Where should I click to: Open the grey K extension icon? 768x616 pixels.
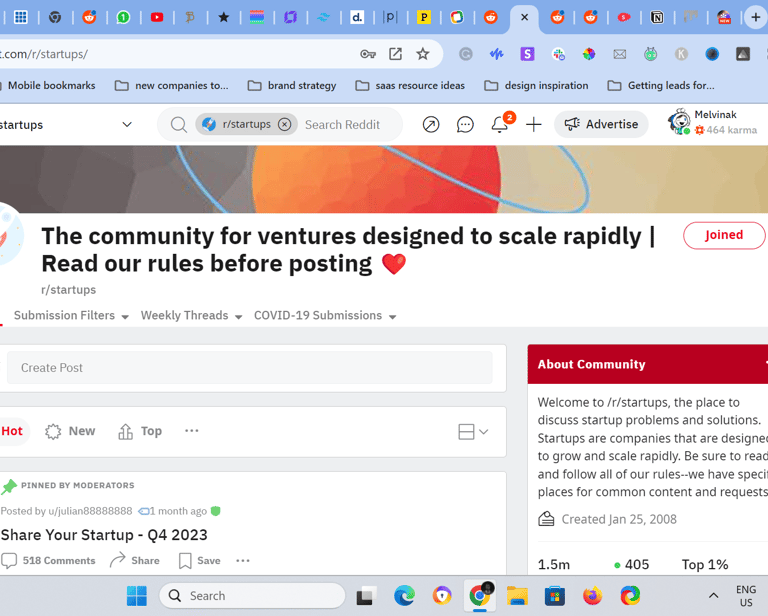[x=681, y=54]
